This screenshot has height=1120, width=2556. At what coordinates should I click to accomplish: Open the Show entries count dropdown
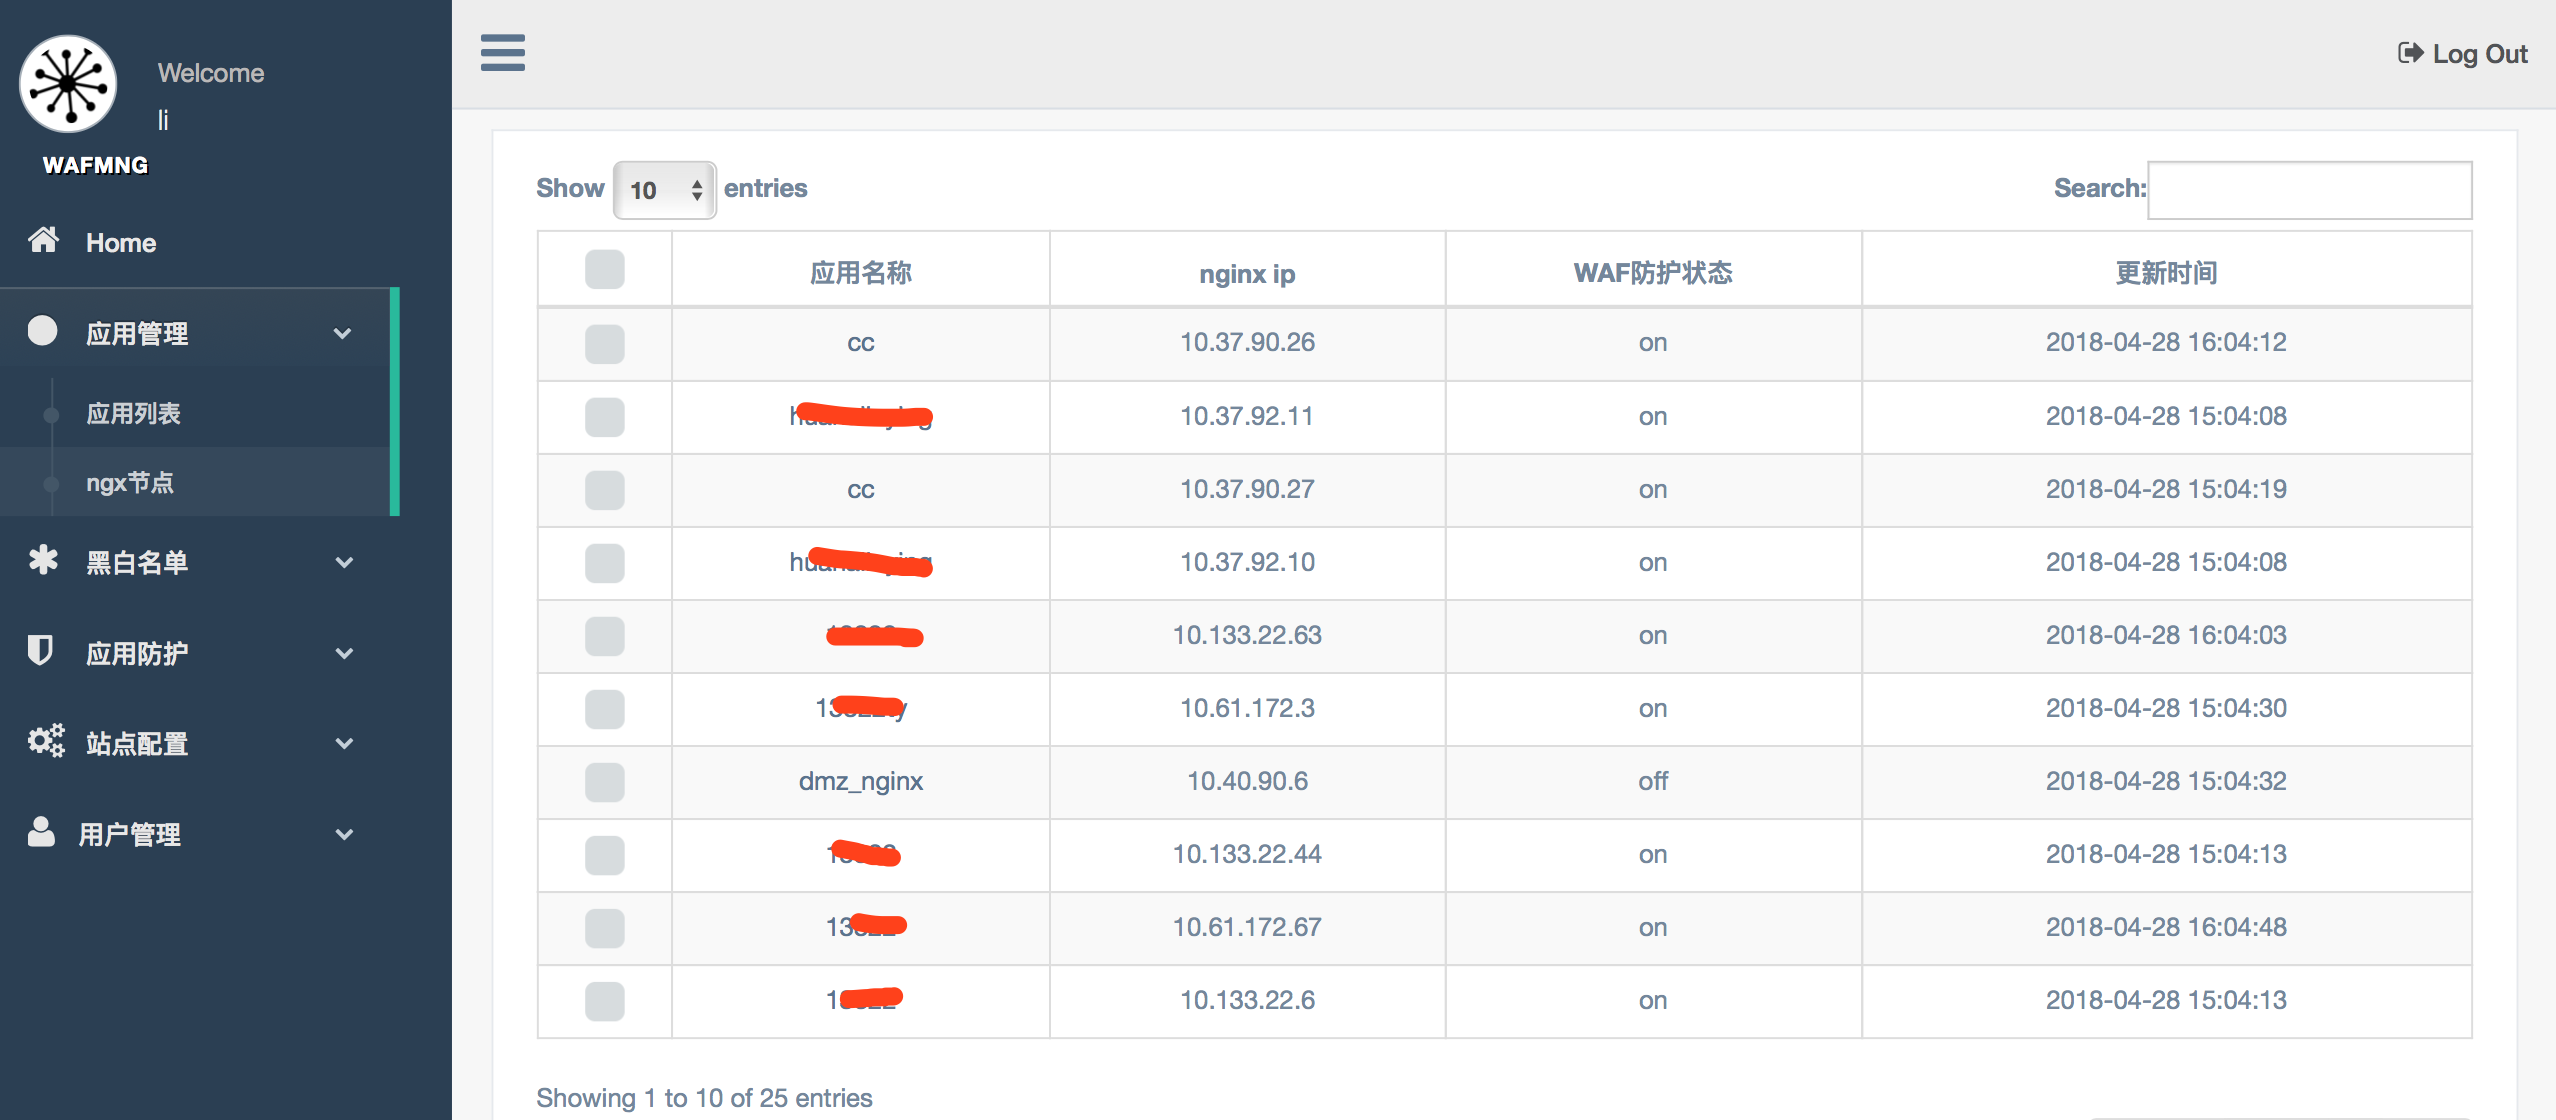664,190
